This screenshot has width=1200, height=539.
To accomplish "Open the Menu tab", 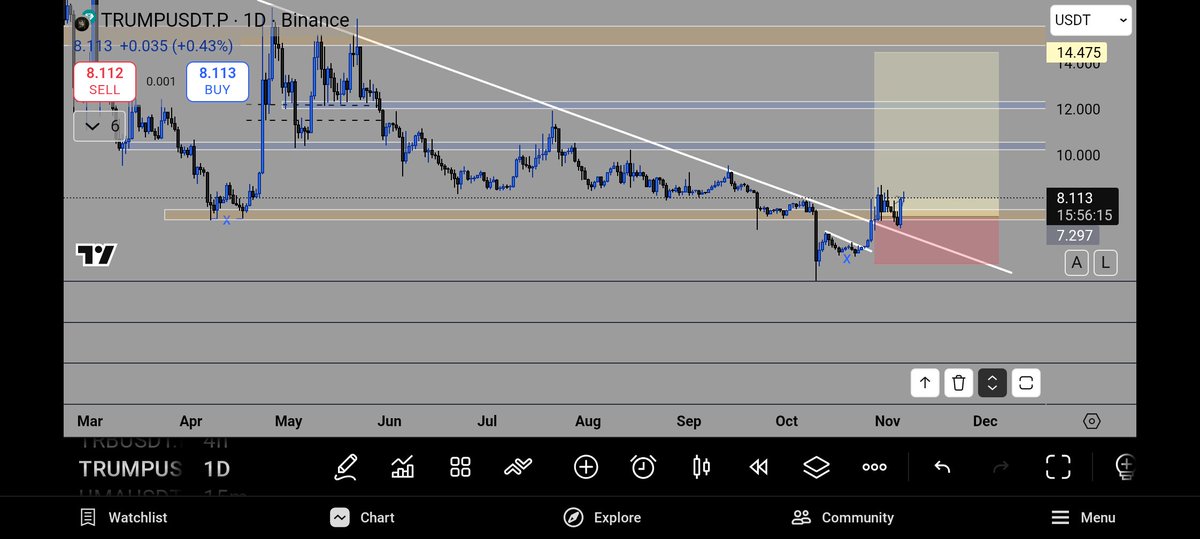I will click(x=1083, y=517).
